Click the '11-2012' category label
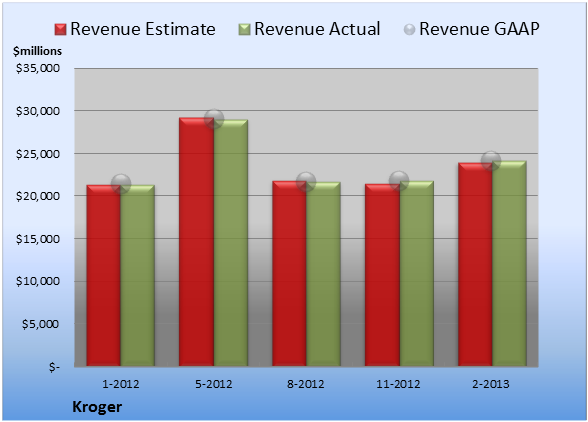The width and height of the screenshot is (588, 422). [398, 384]
